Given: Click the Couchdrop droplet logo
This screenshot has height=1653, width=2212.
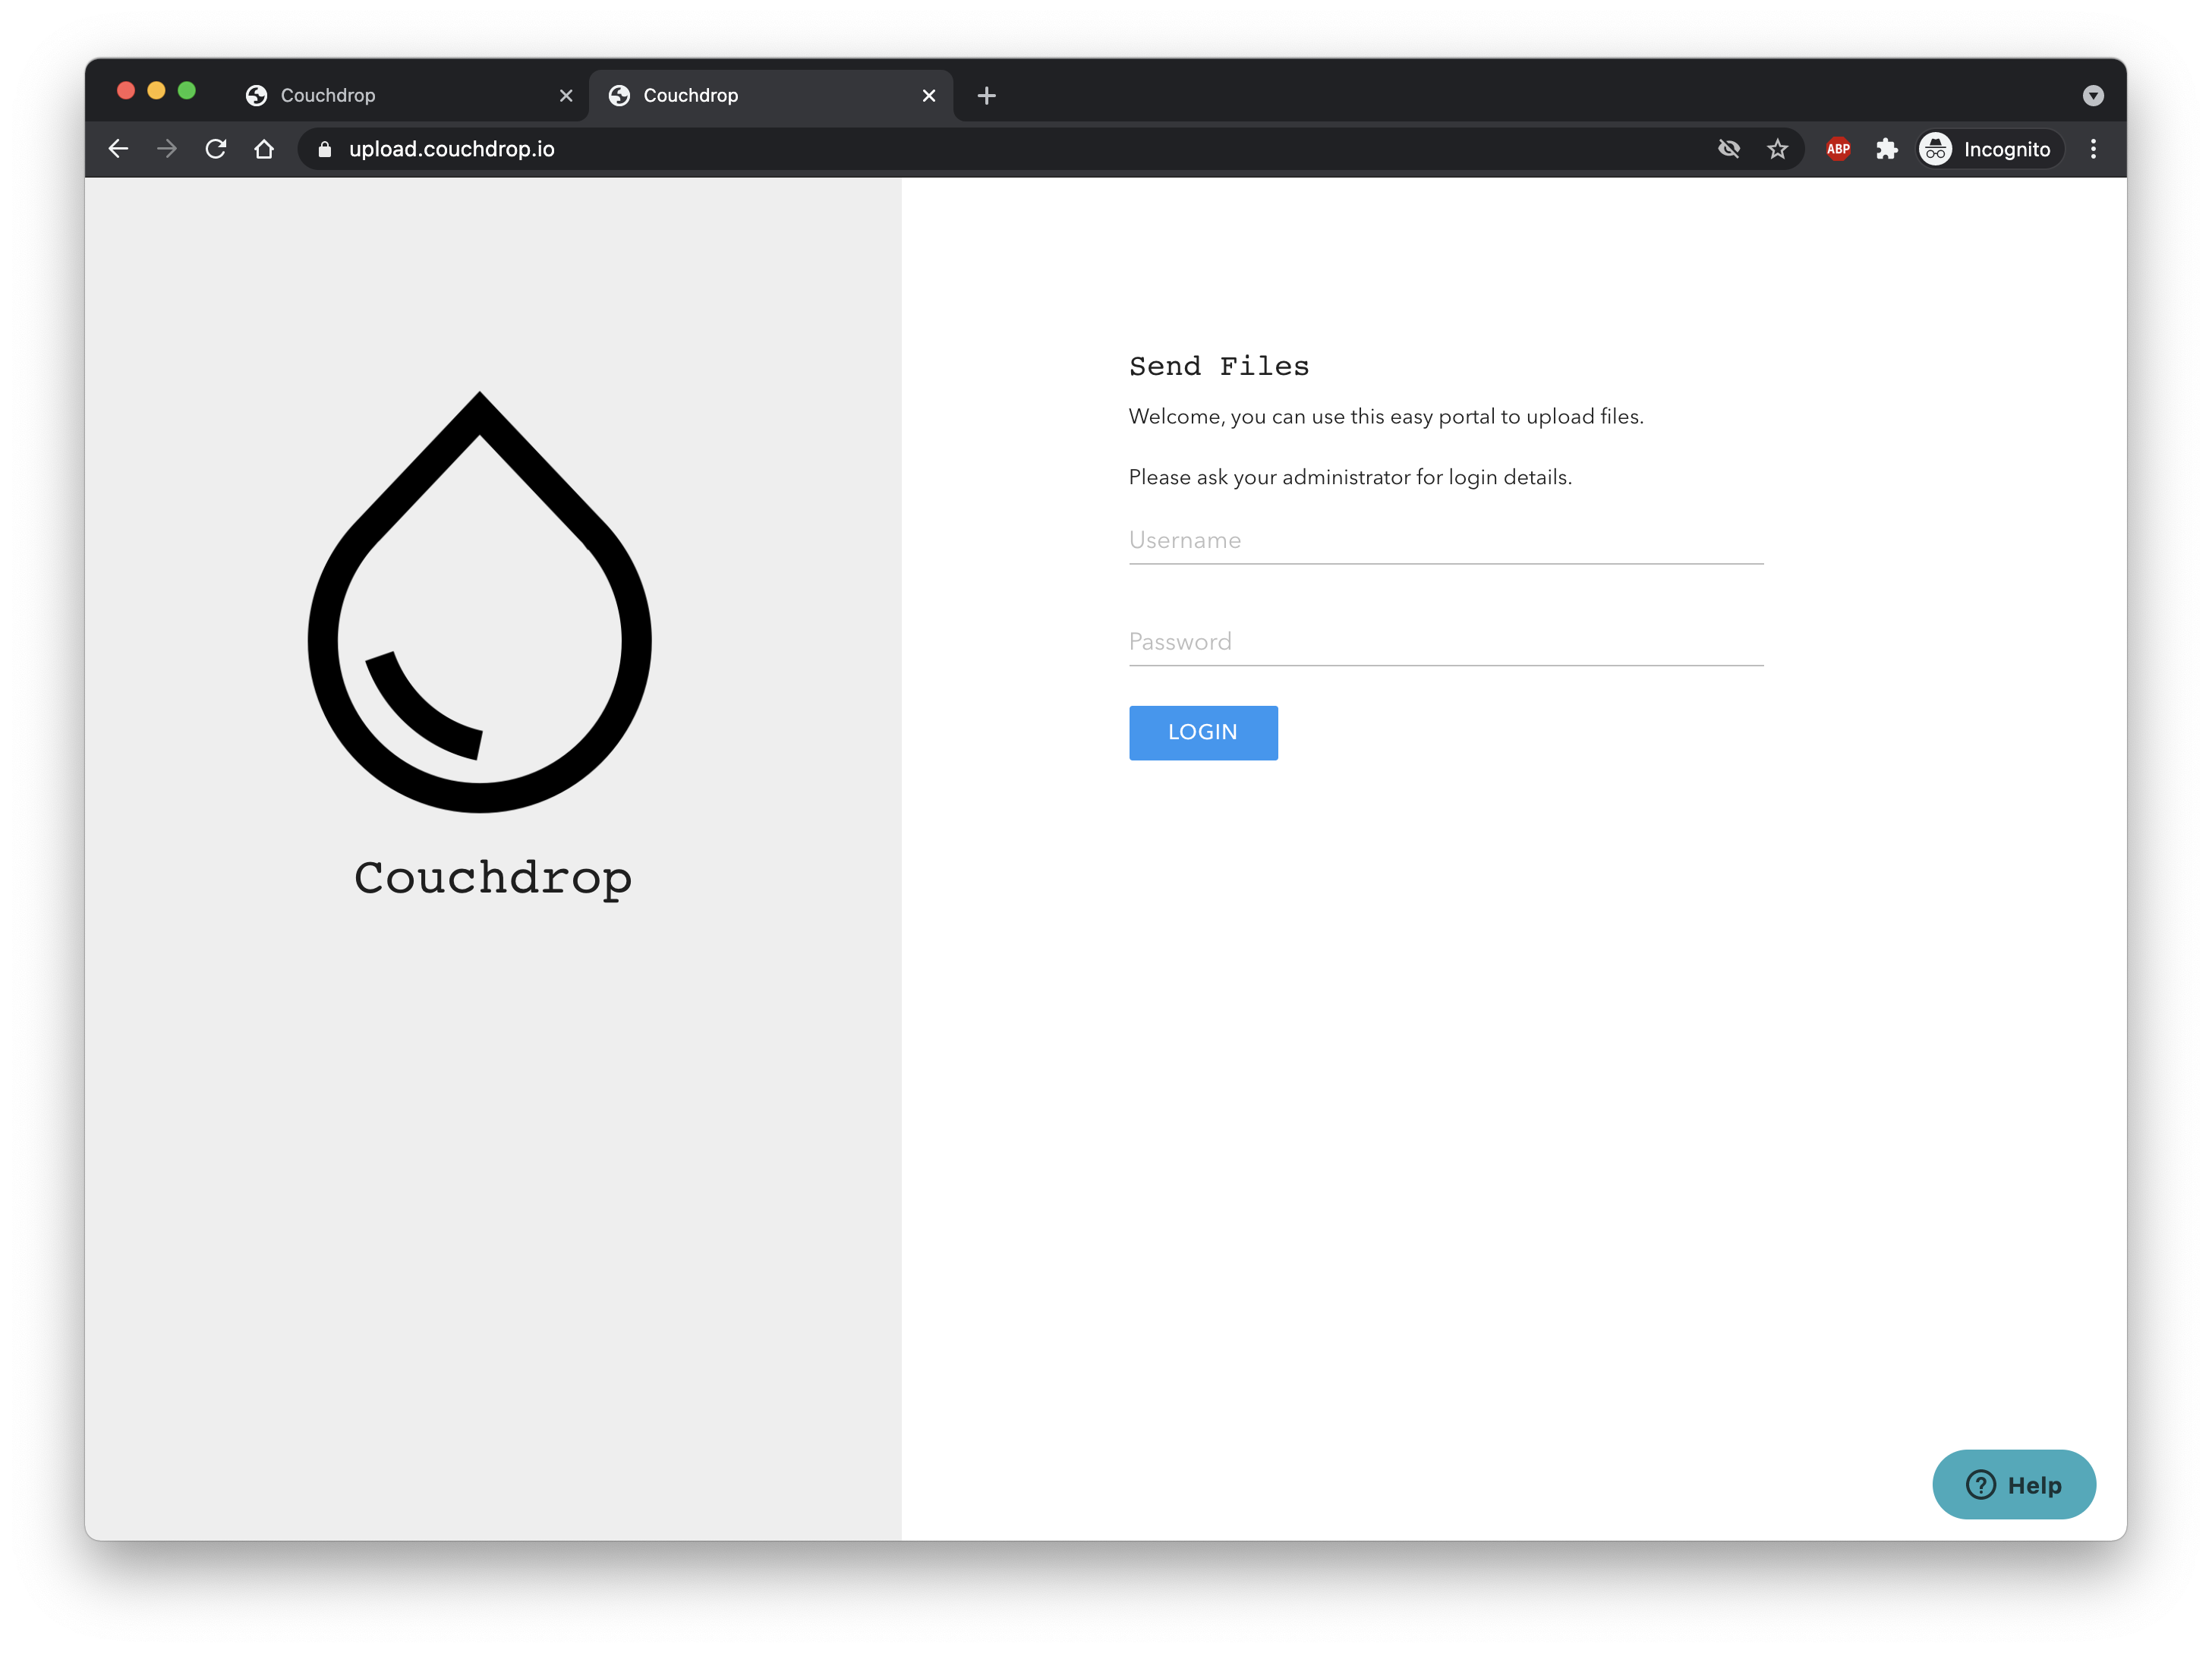Looking at the screenshot, I should point(480,602).
